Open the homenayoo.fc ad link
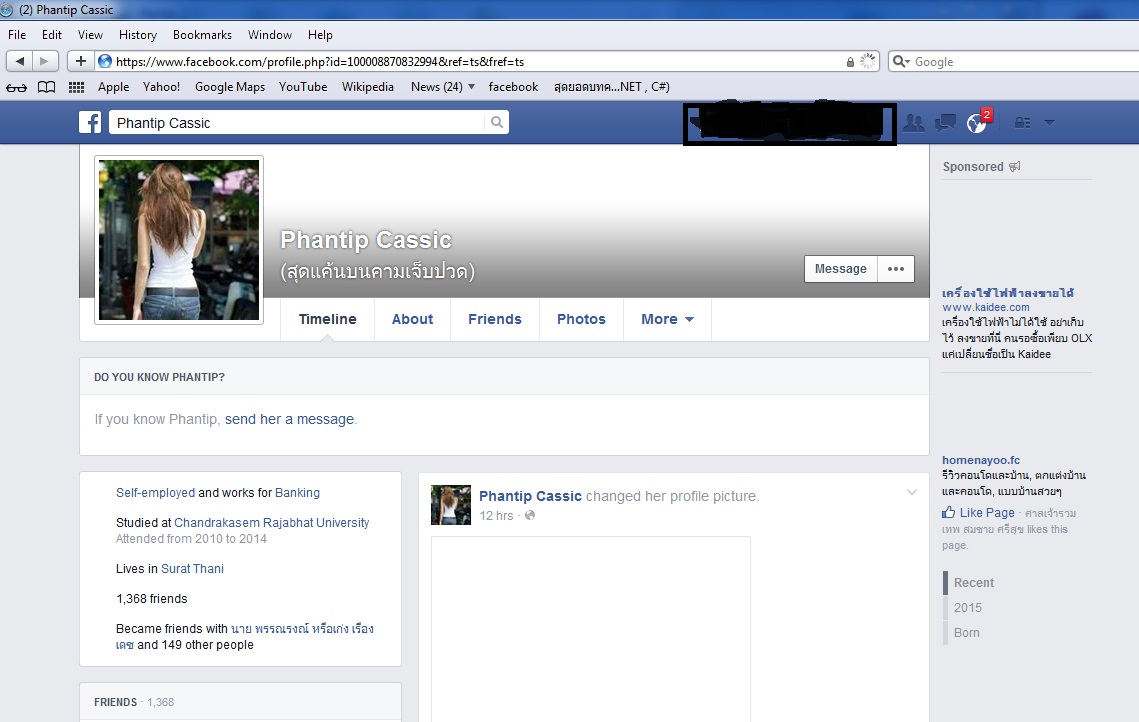This screenshot has height=722, width=1139. click(981, 460)
